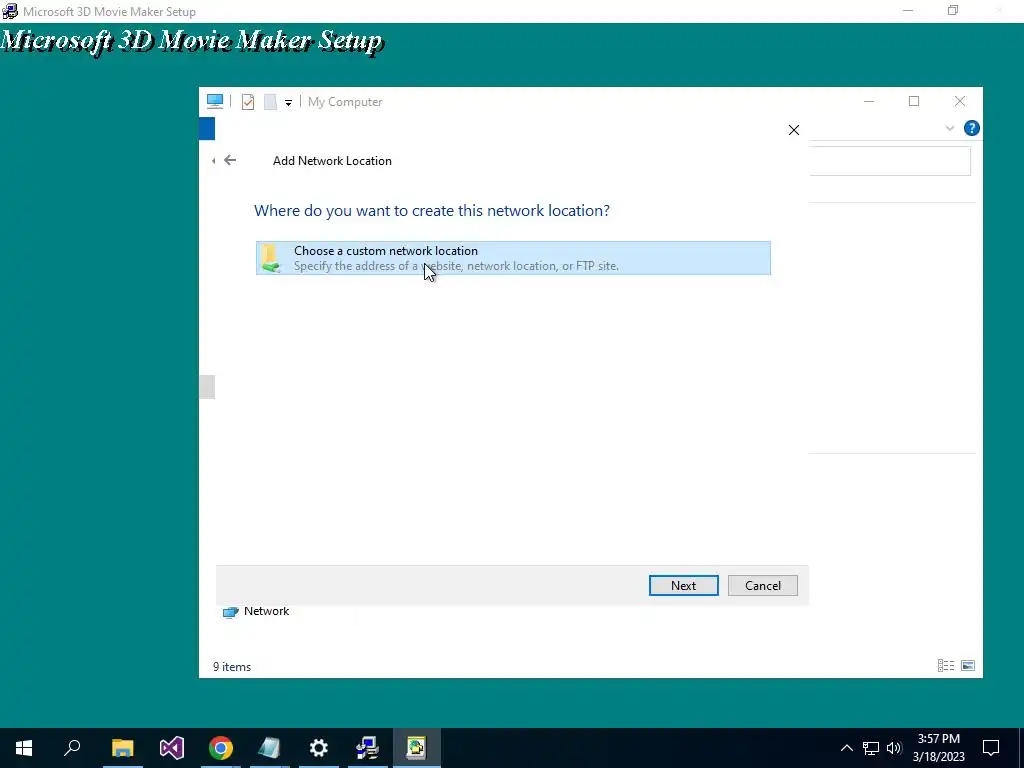This screenshot has width=1024, height=768.
Task: Click the Next button in wizard
Action: 683,586
